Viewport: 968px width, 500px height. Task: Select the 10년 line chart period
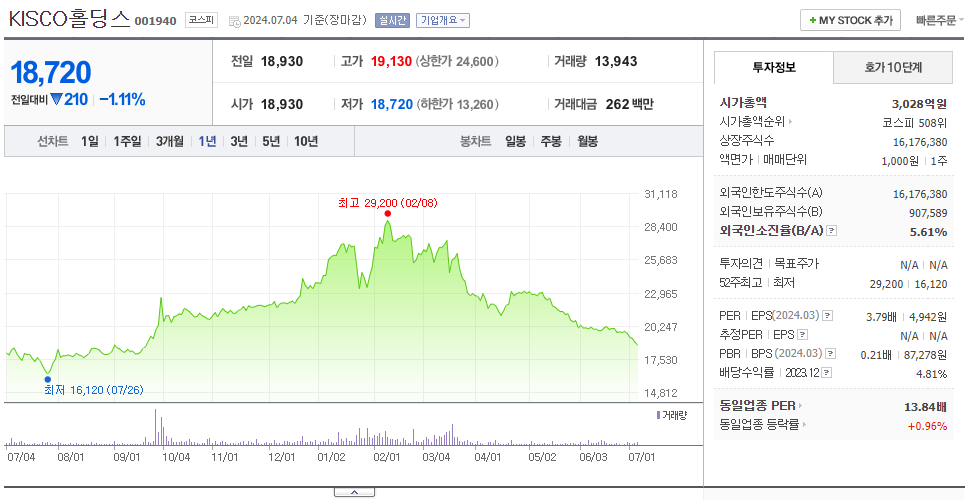[x=306, y=141]
